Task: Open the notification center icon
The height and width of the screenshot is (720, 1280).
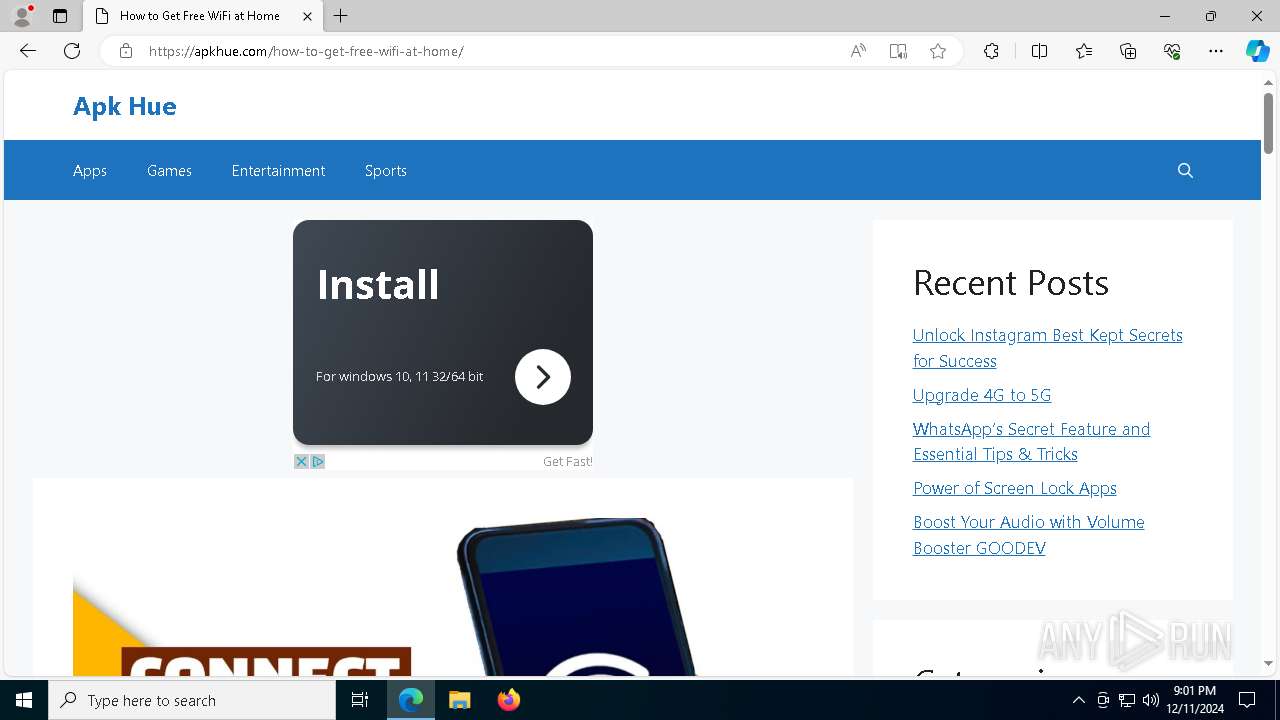Action: tap(1247, 700)
